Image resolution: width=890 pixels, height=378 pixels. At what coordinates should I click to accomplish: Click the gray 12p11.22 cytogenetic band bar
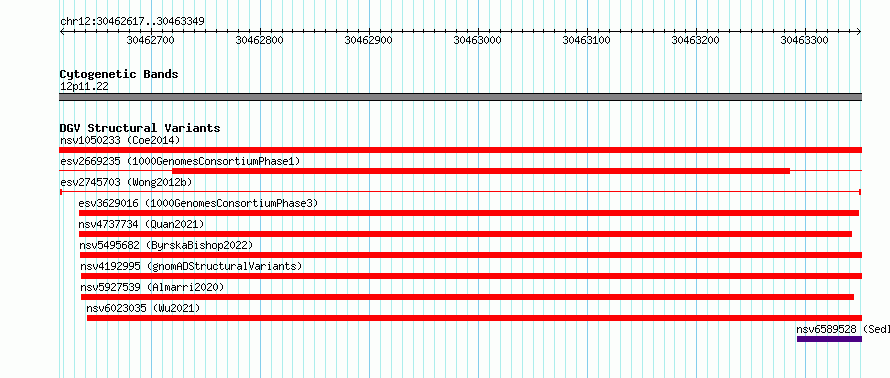460,97
